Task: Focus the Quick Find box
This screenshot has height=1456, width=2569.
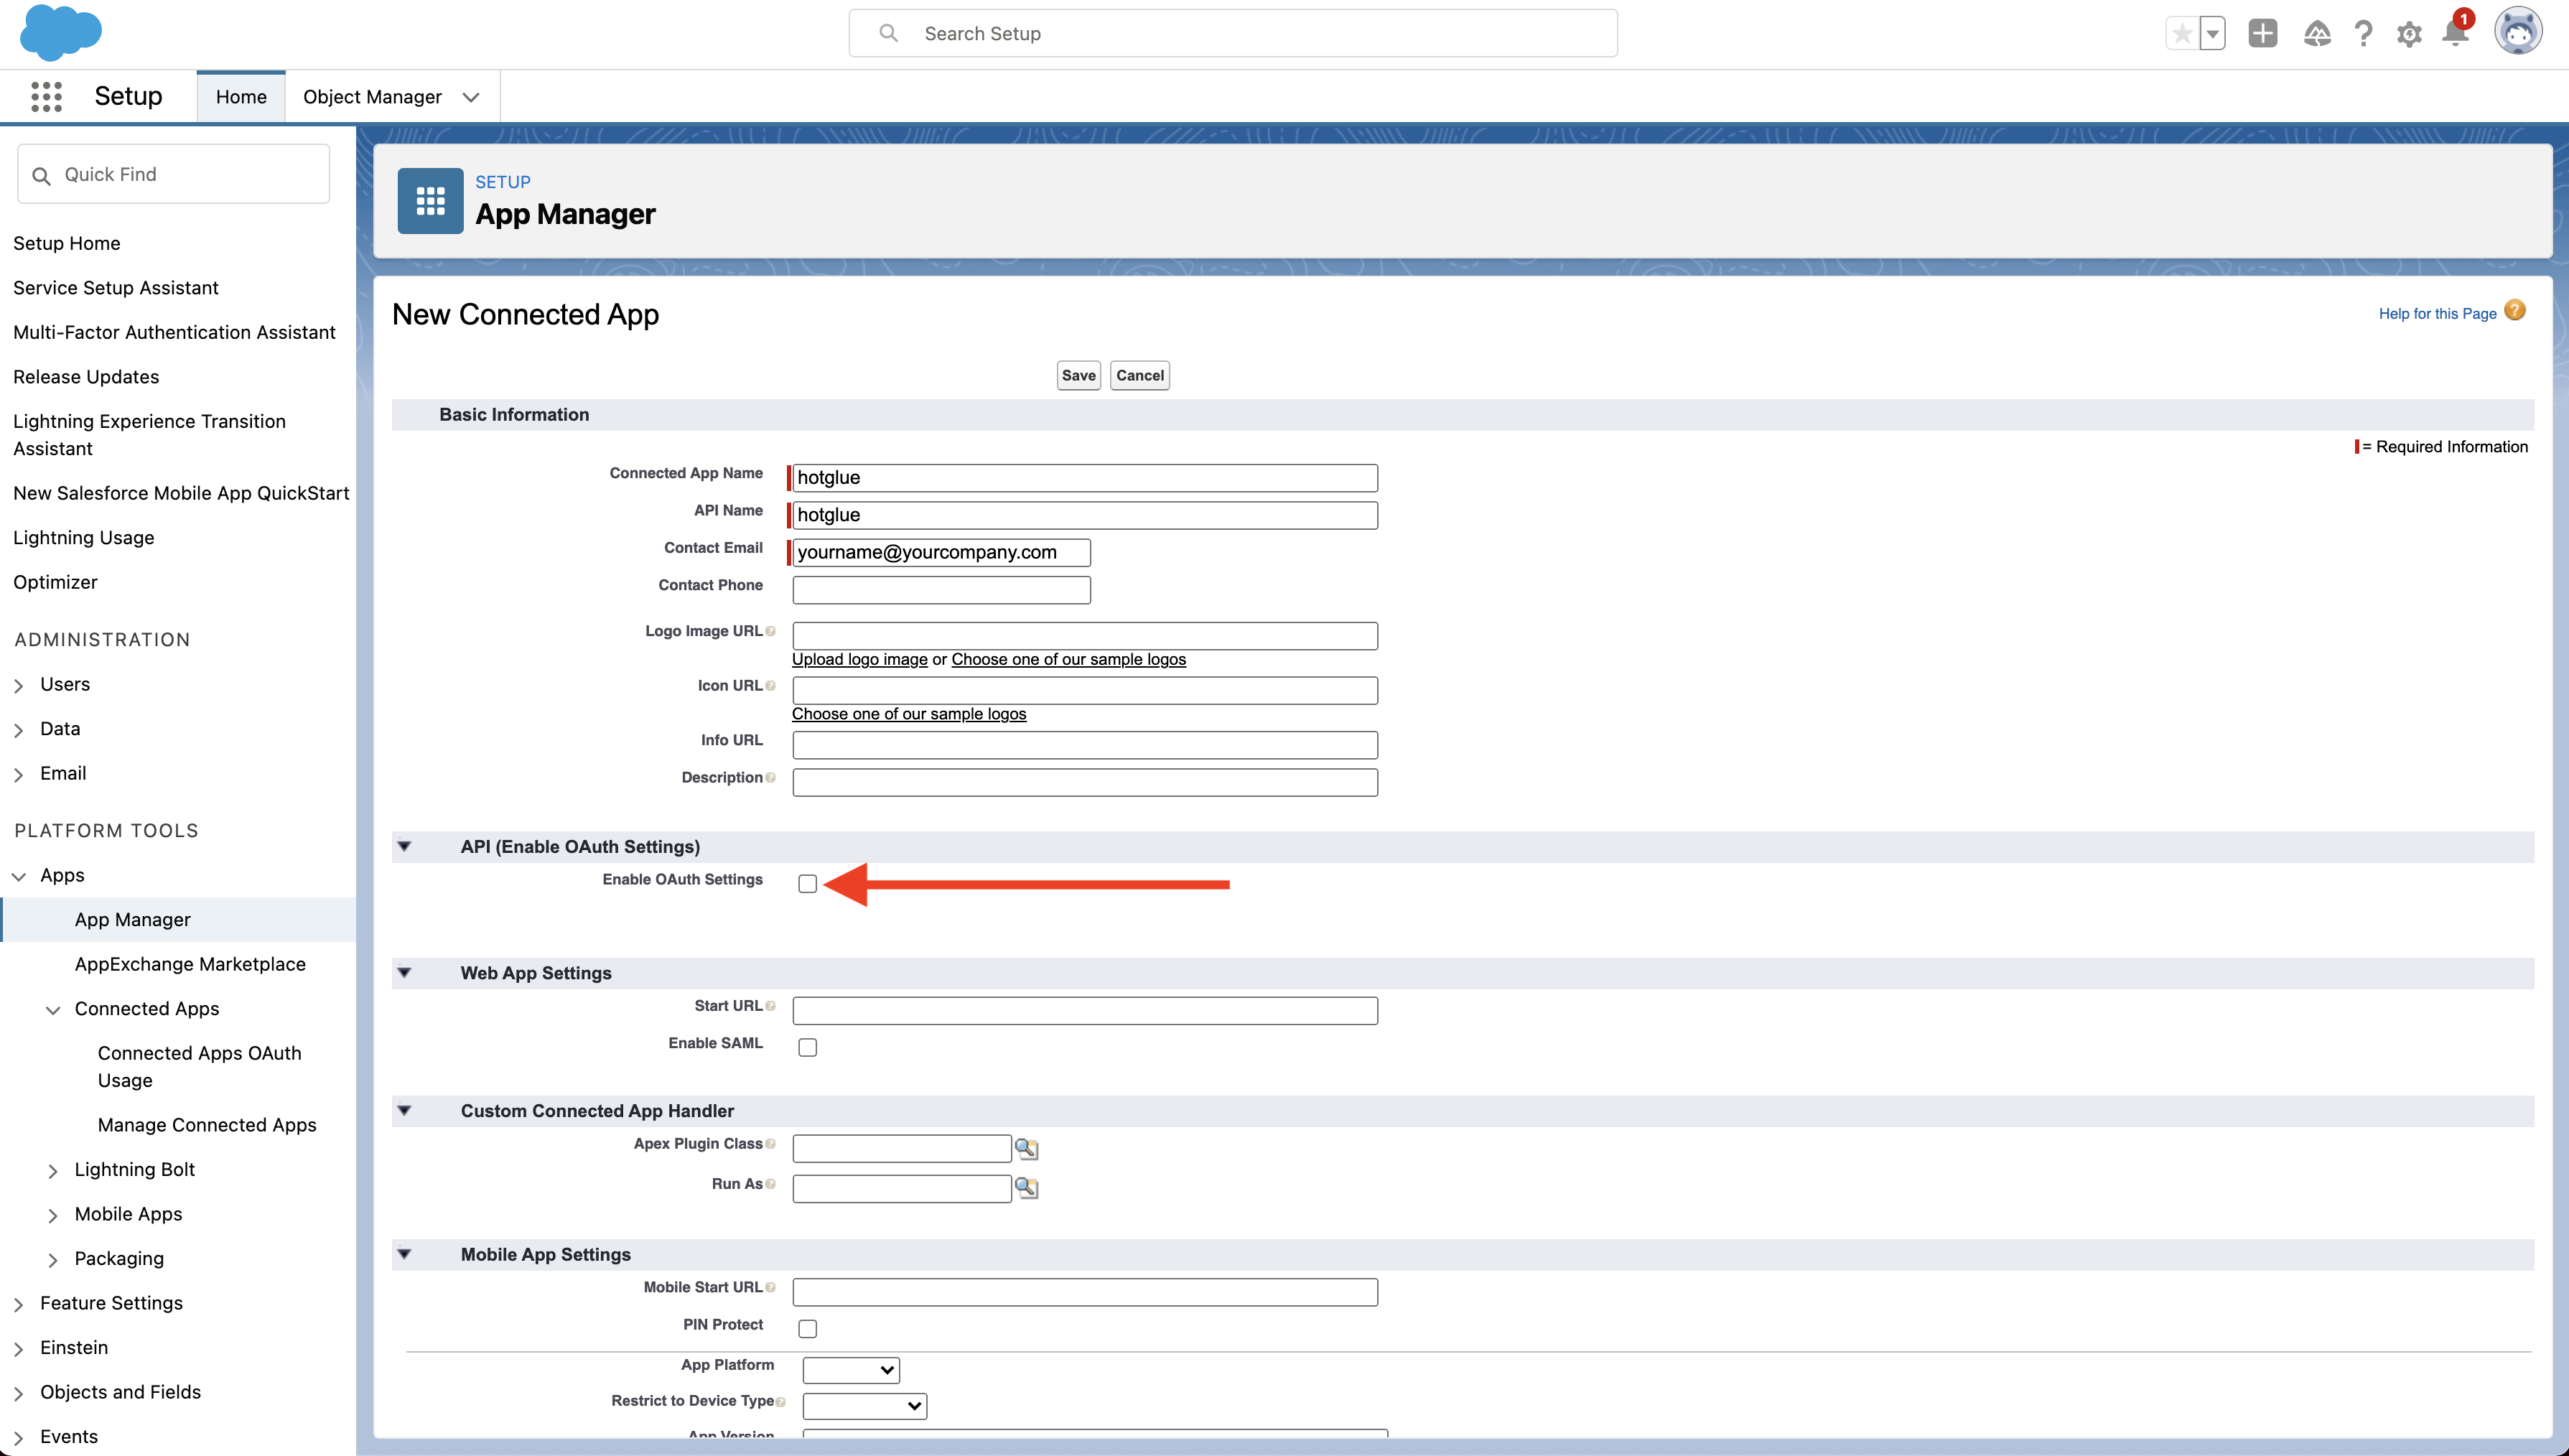Action: pyautogui.click(x=173, y=174)
